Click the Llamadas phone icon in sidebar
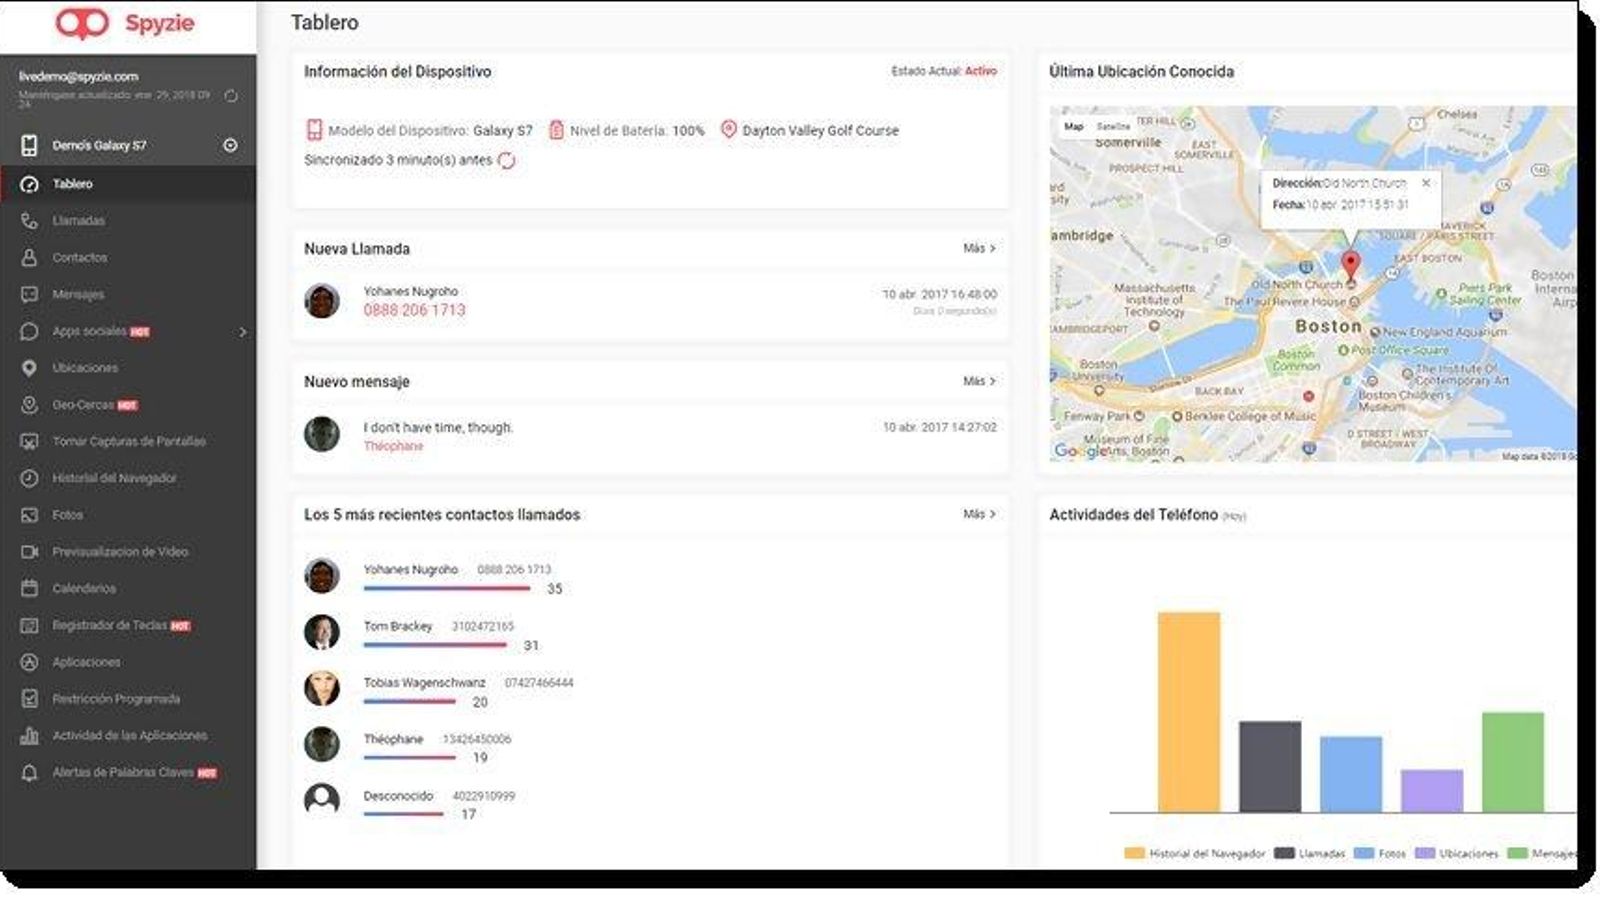The height and width of the screenshot is (900, 1600). [29, 221]
